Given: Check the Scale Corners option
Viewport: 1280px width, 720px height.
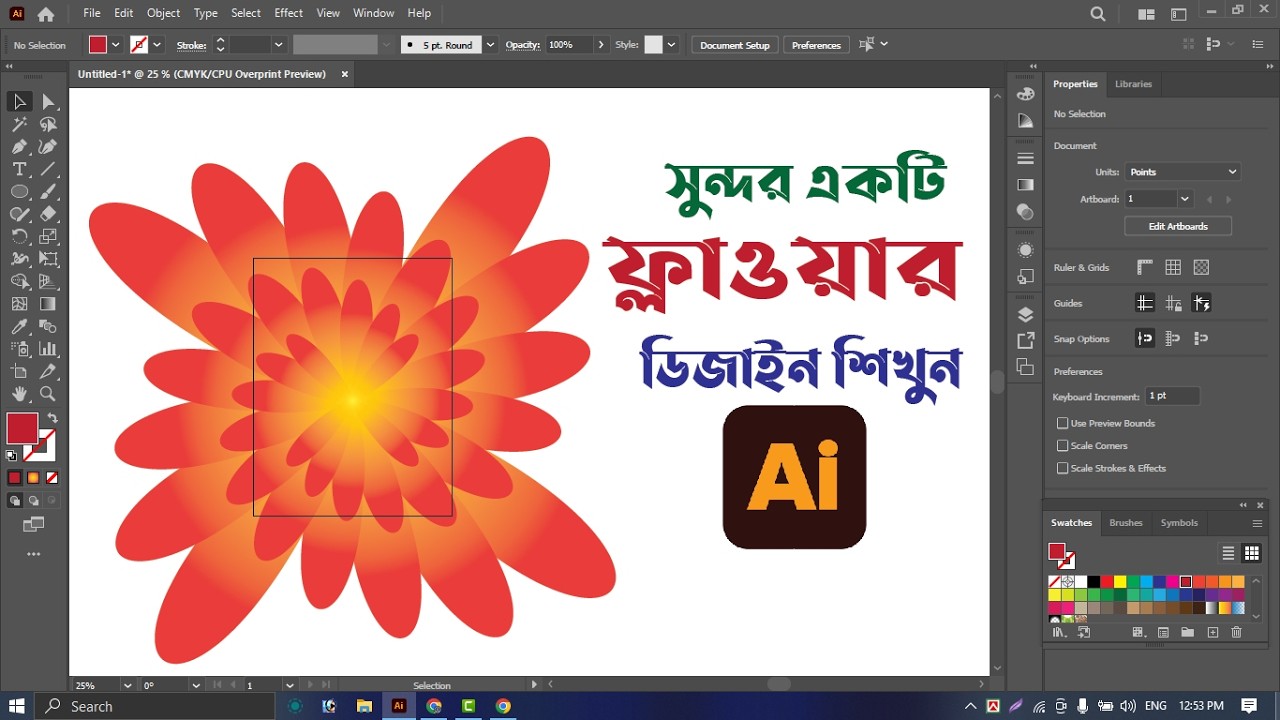Looking at the screenshot, I should [x=1063, y=446].
